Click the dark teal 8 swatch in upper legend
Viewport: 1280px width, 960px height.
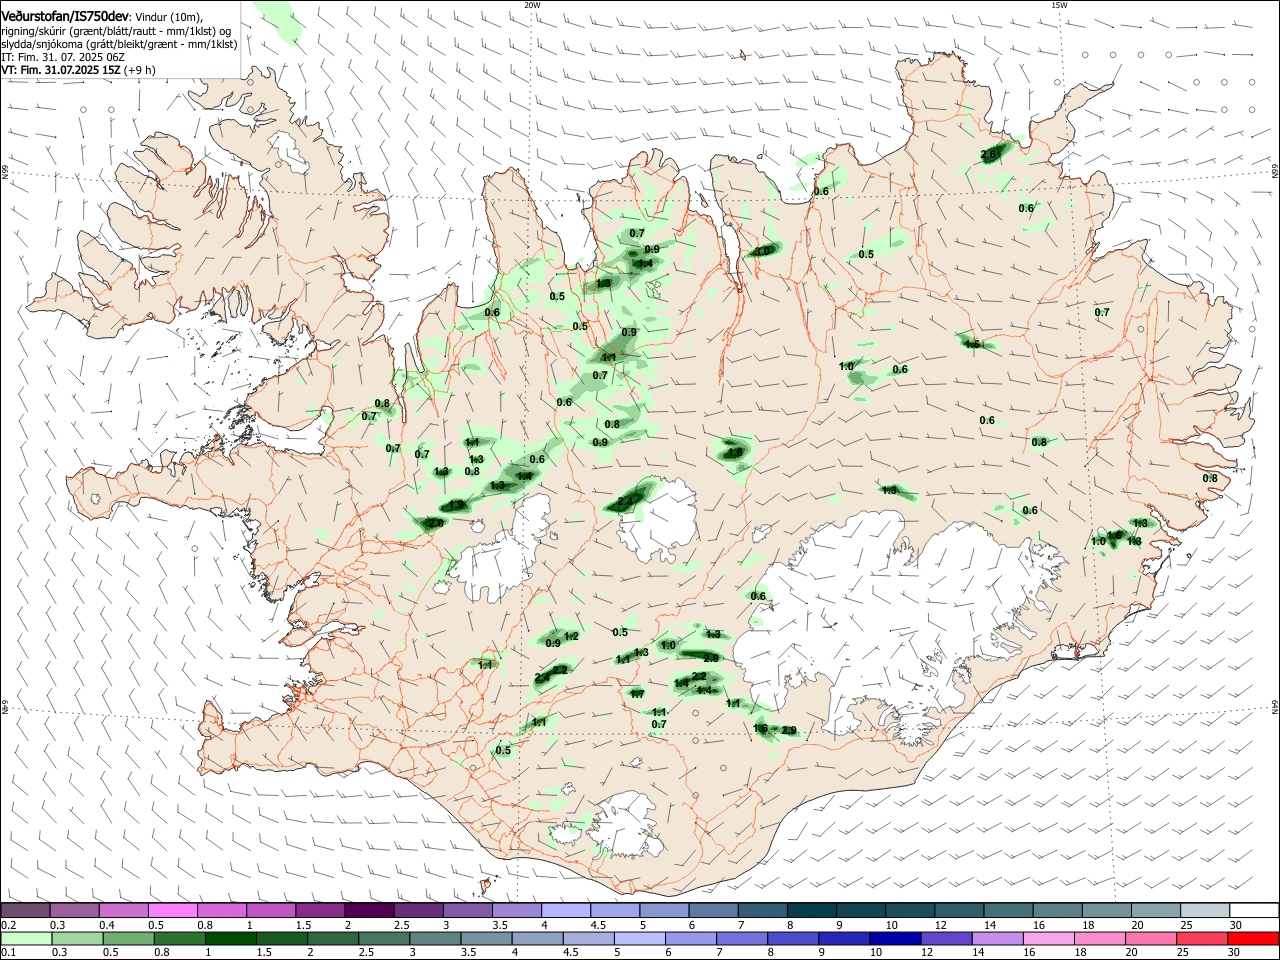811,911
